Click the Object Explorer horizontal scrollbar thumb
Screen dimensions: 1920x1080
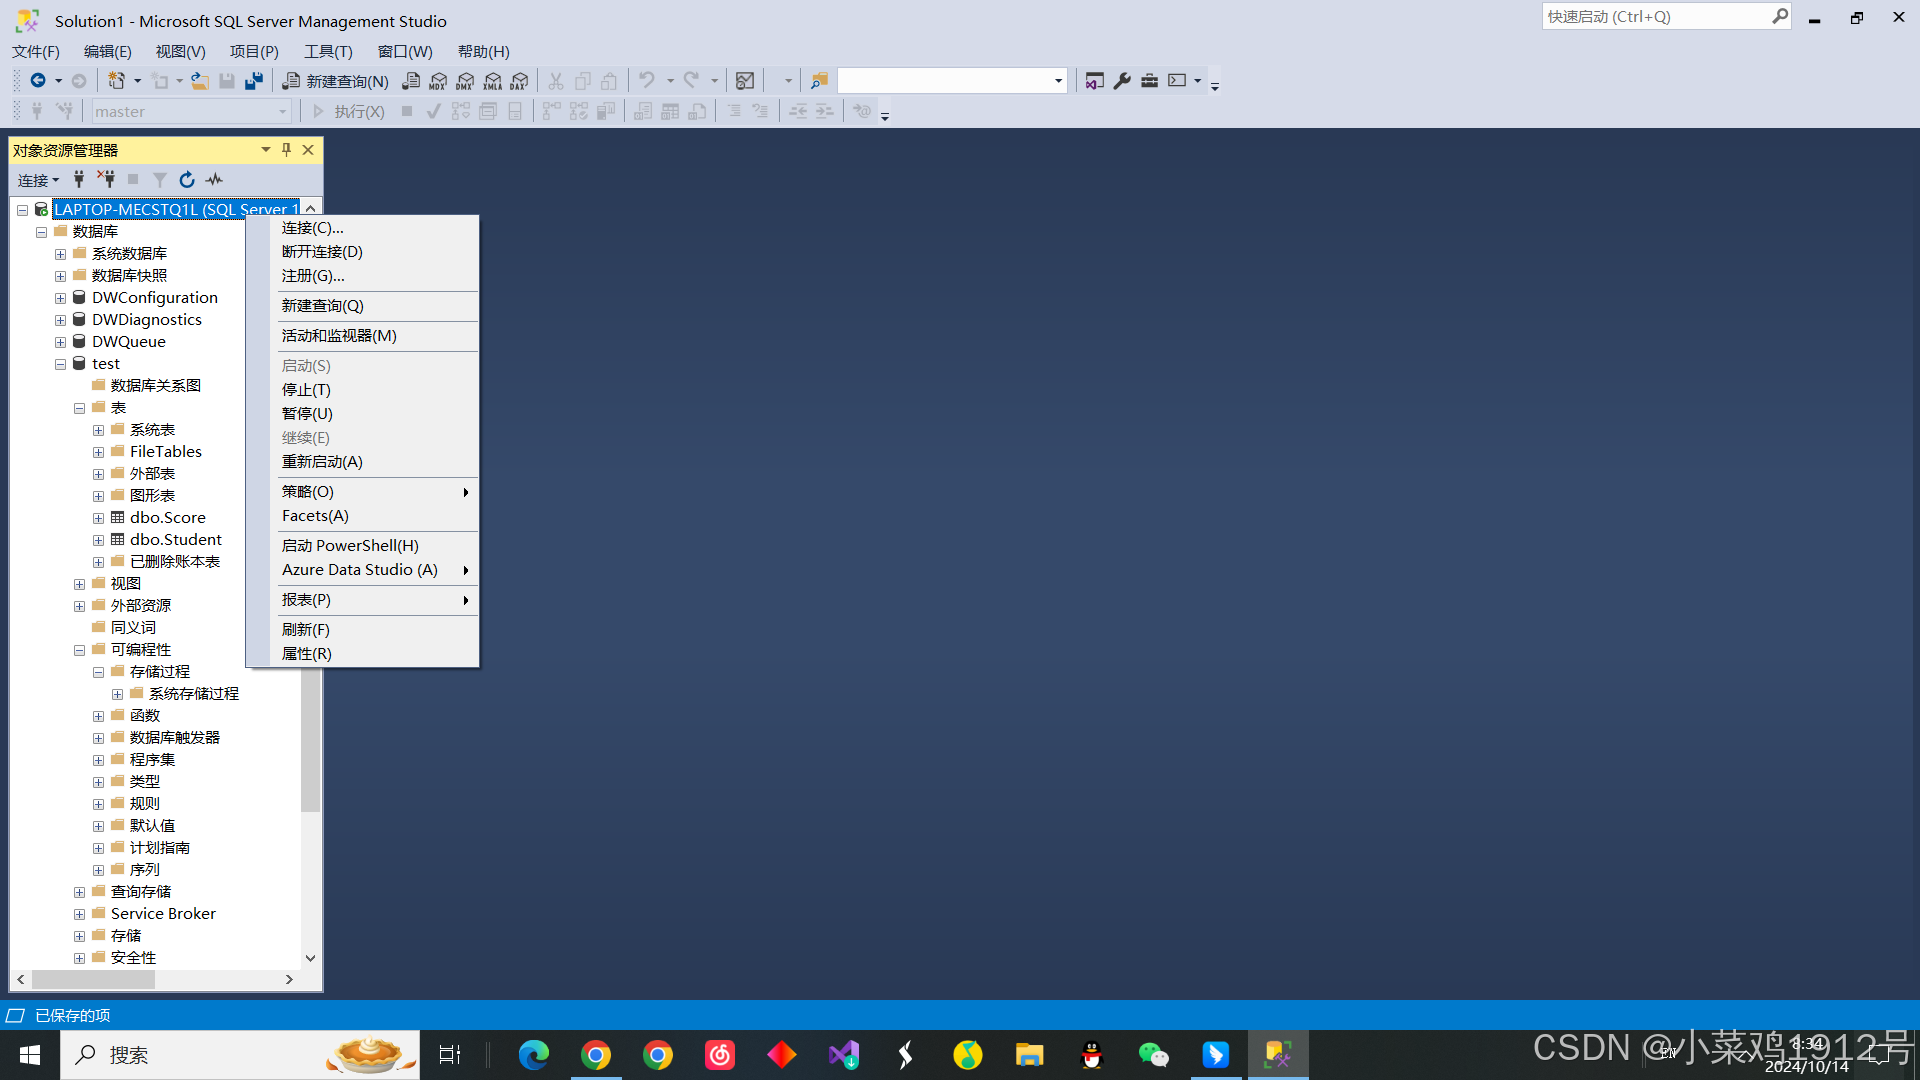click(x=93, y=980)
